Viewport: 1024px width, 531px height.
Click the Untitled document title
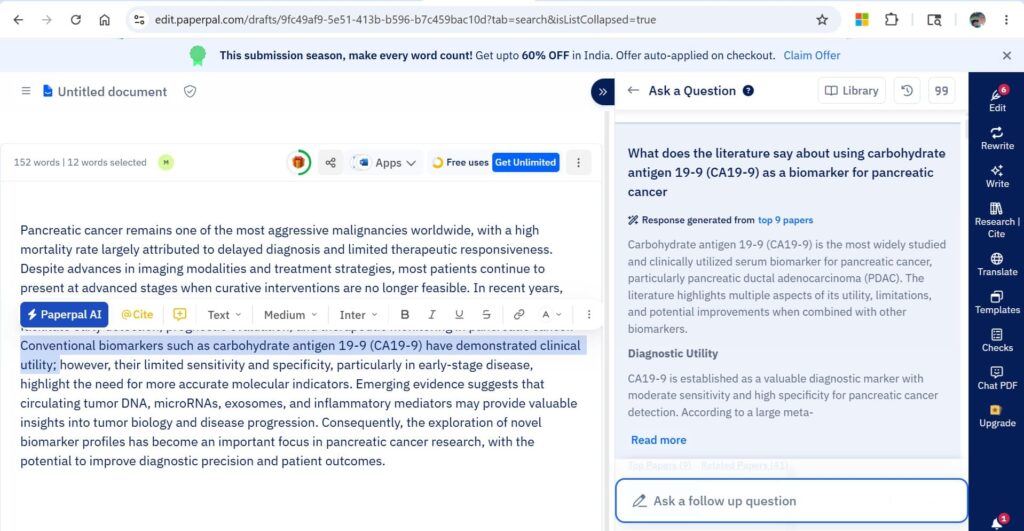click(112, 91)
